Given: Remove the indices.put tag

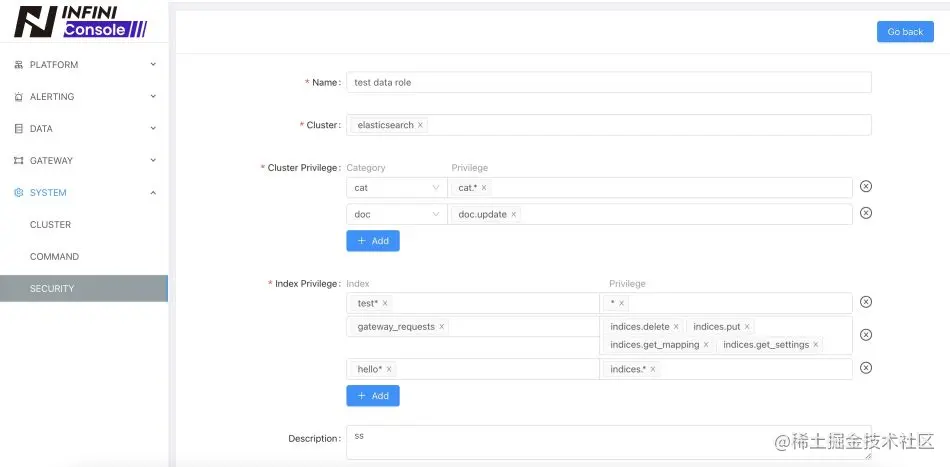Looking at the screenshot, I should point(747,326).
